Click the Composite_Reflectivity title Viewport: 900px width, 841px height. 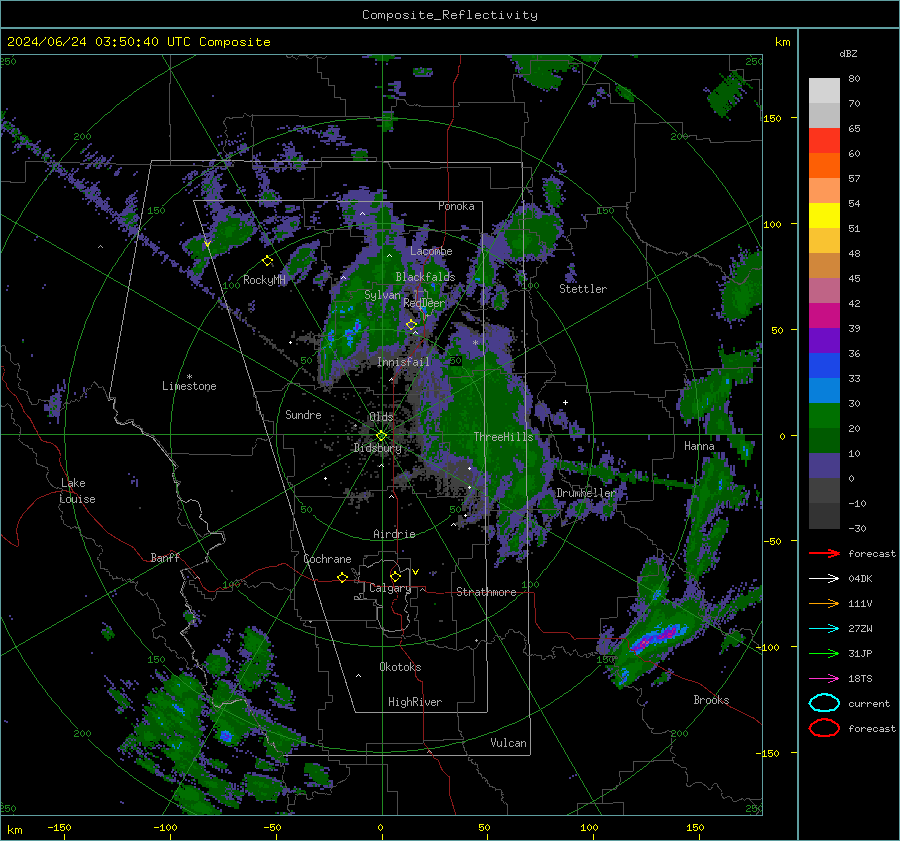click(x=450, y=15)
